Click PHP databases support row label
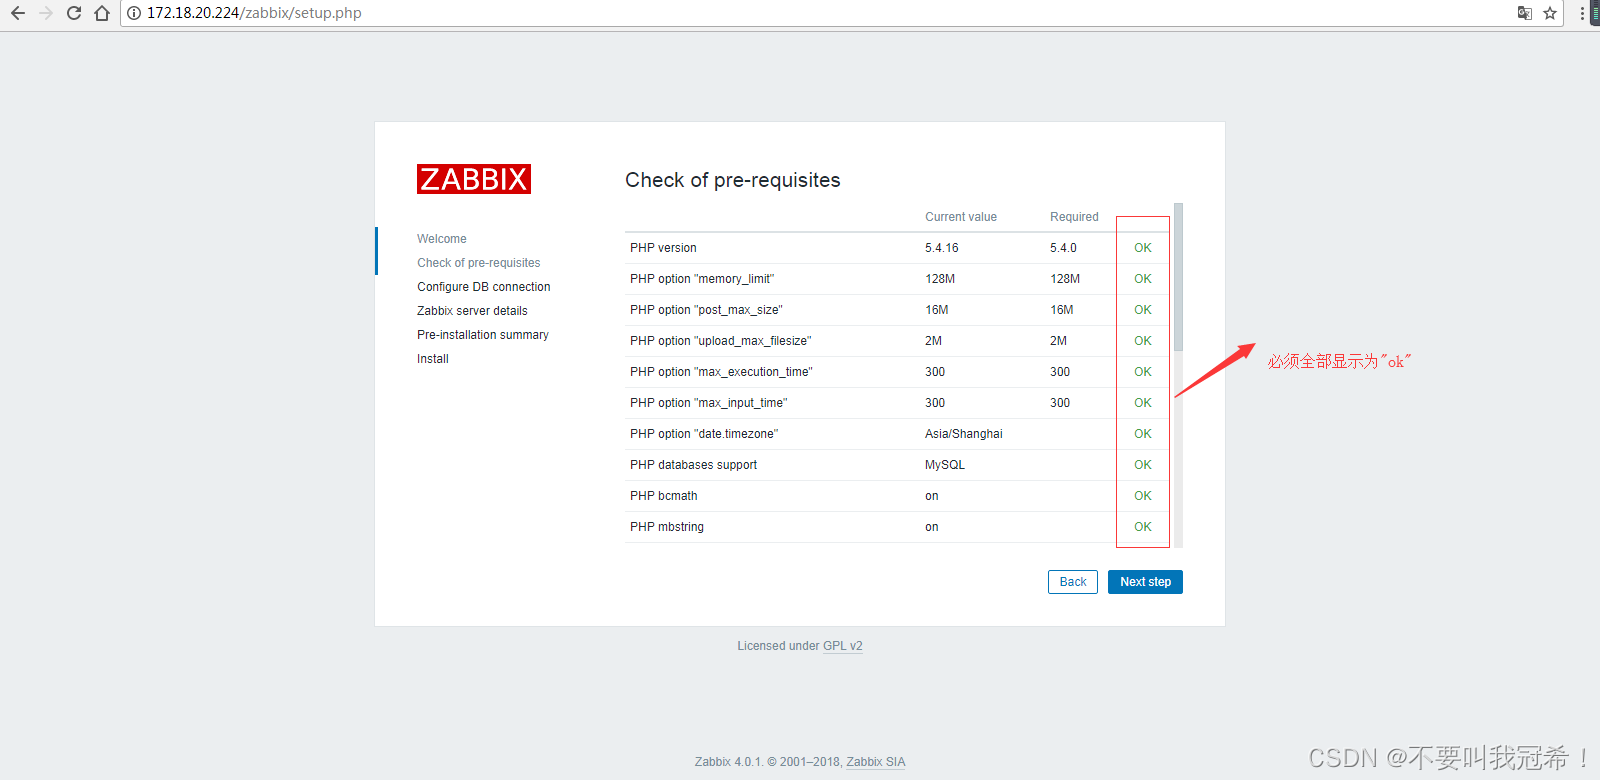This screenshot has width=1600, height=780. pos(693,465)
